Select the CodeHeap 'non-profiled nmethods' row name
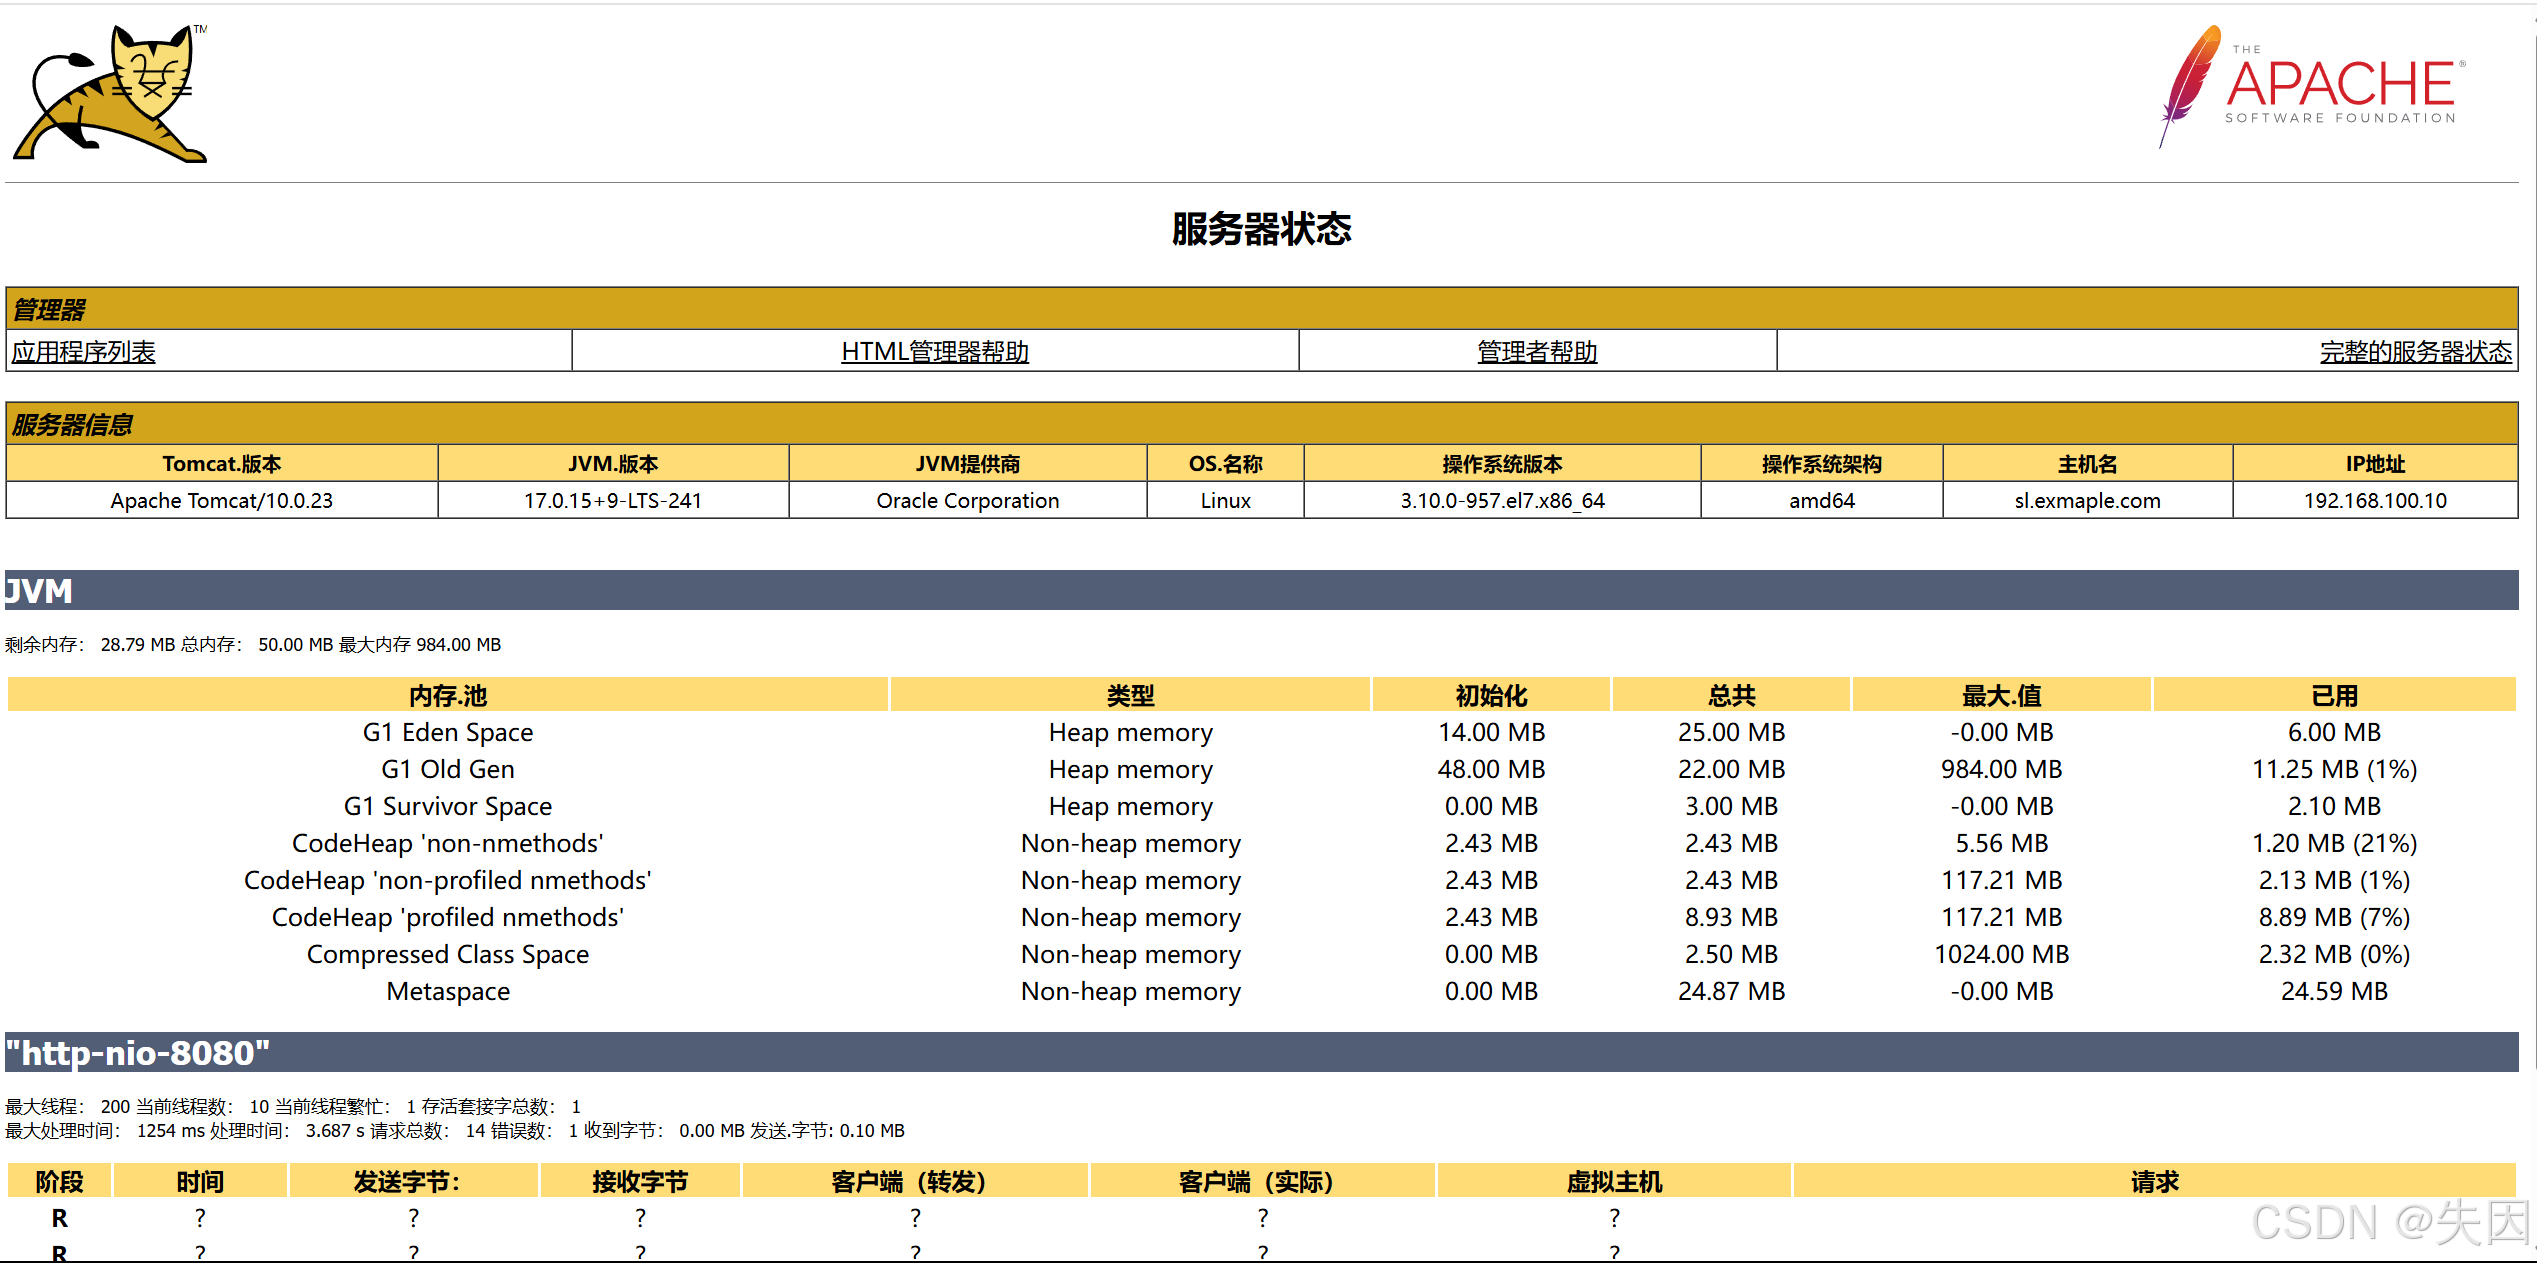 [448, 880]
